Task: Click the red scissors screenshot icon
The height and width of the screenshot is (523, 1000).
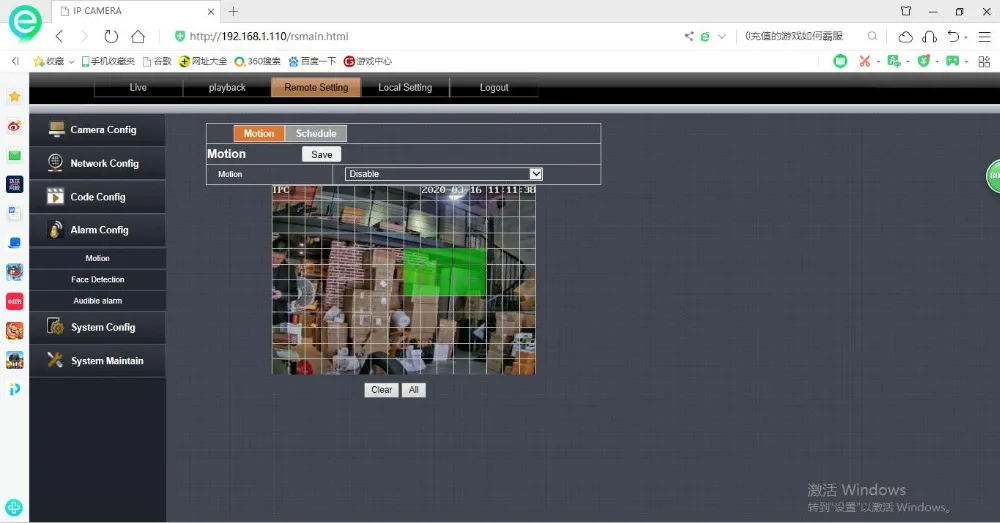Action: coord(865,61)
